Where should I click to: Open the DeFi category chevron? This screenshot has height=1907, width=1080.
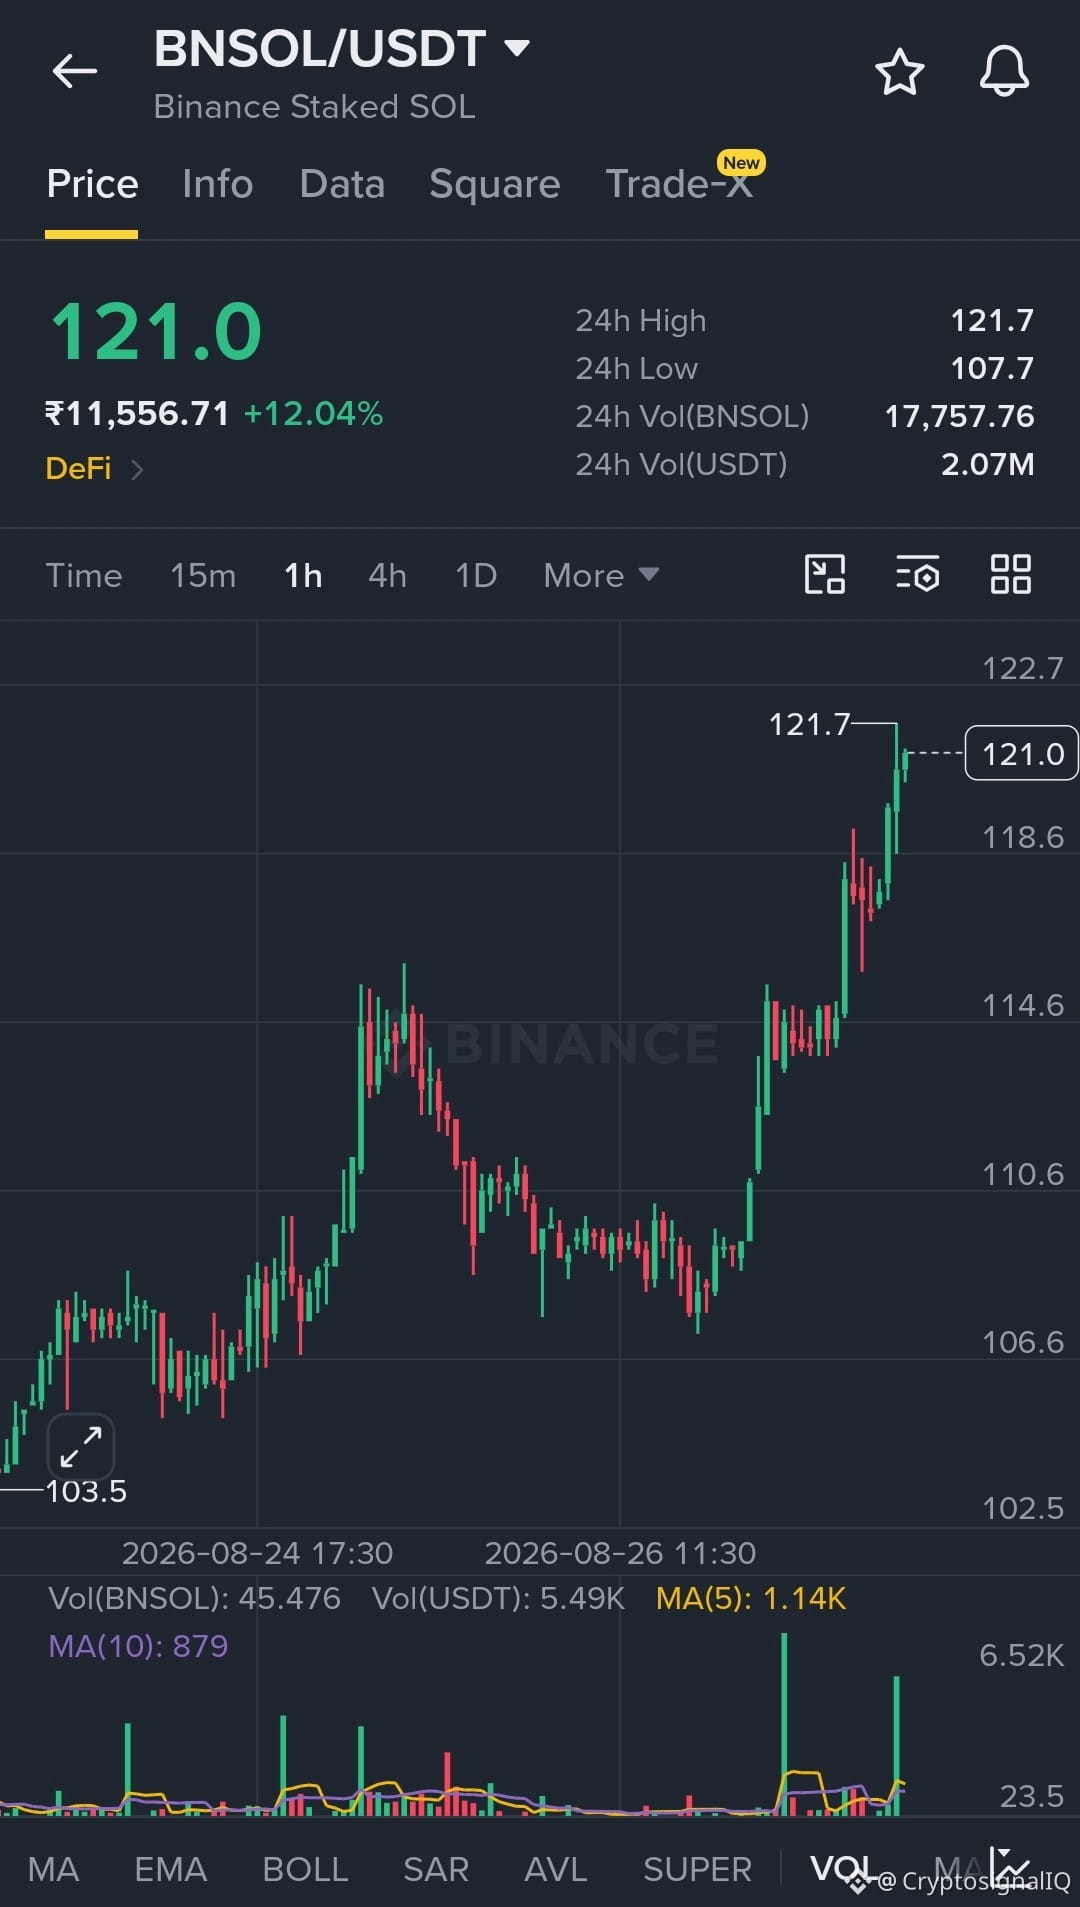(137, 469)
